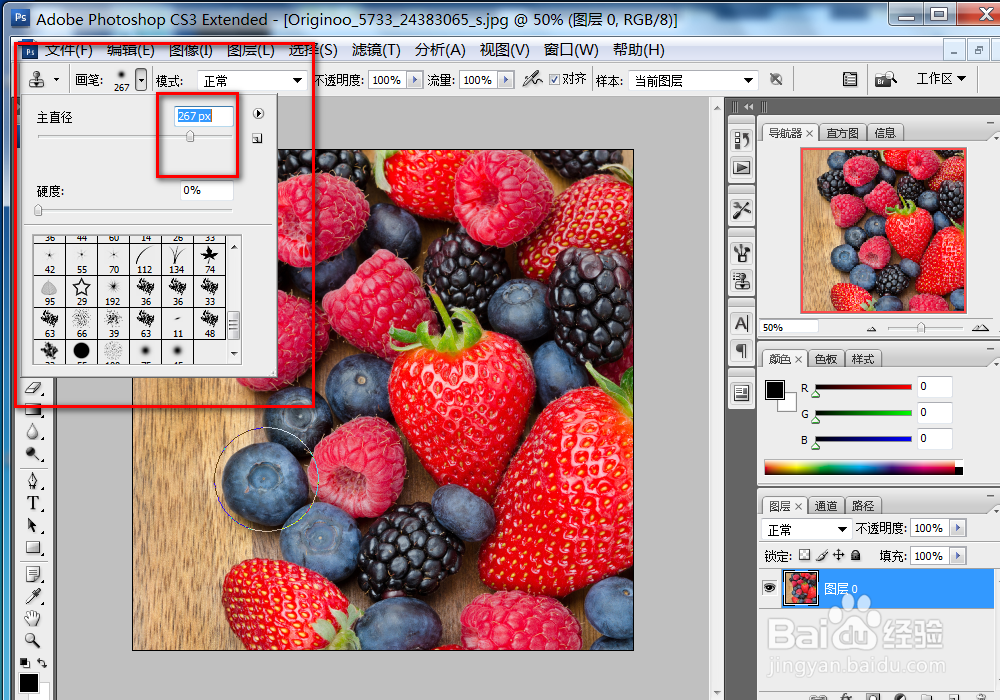Image resolution: width=1000 pixels, height=700 pixels.
Task: Select the Path Selection arrow tool
Action: tap(33, 525)
